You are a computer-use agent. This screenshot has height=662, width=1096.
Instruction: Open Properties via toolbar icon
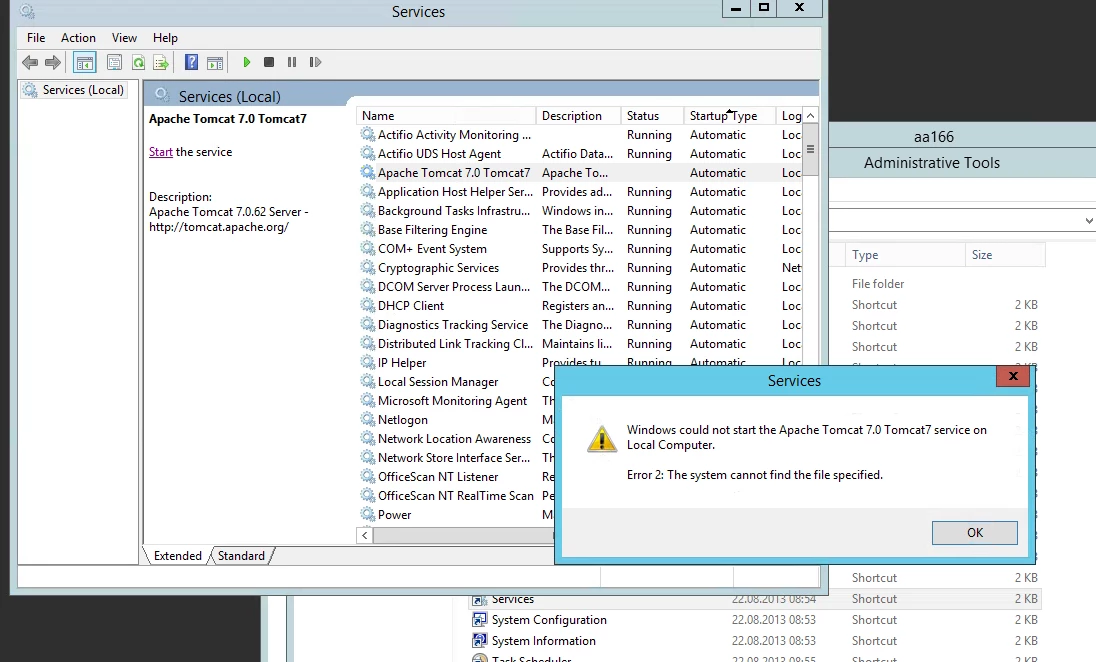(114, 62)
